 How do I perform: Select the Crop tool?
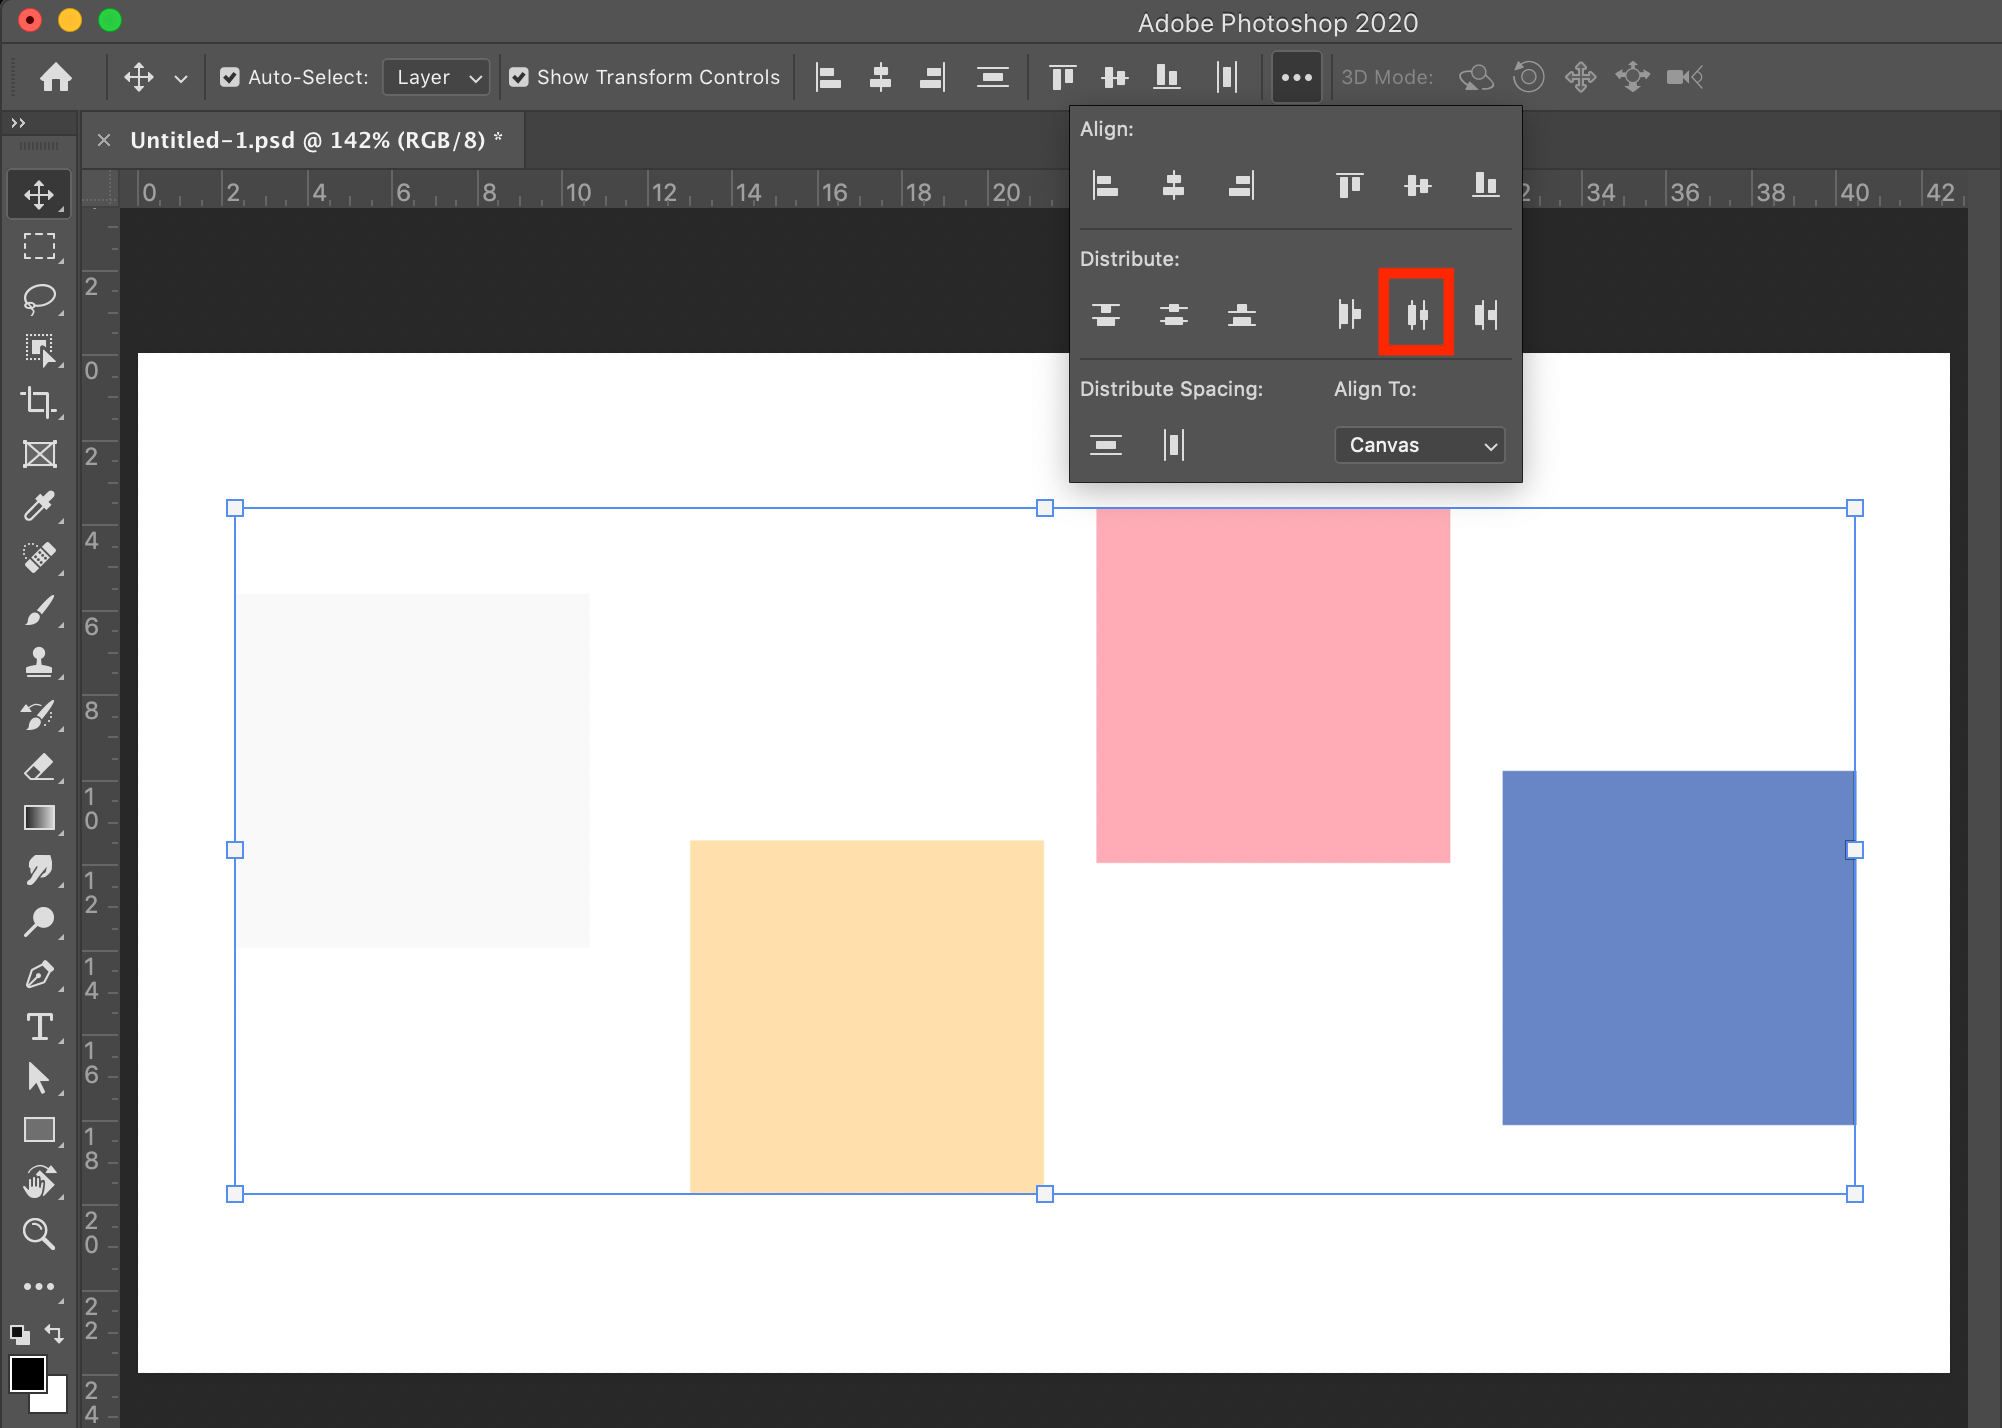[x=40, y=402]
